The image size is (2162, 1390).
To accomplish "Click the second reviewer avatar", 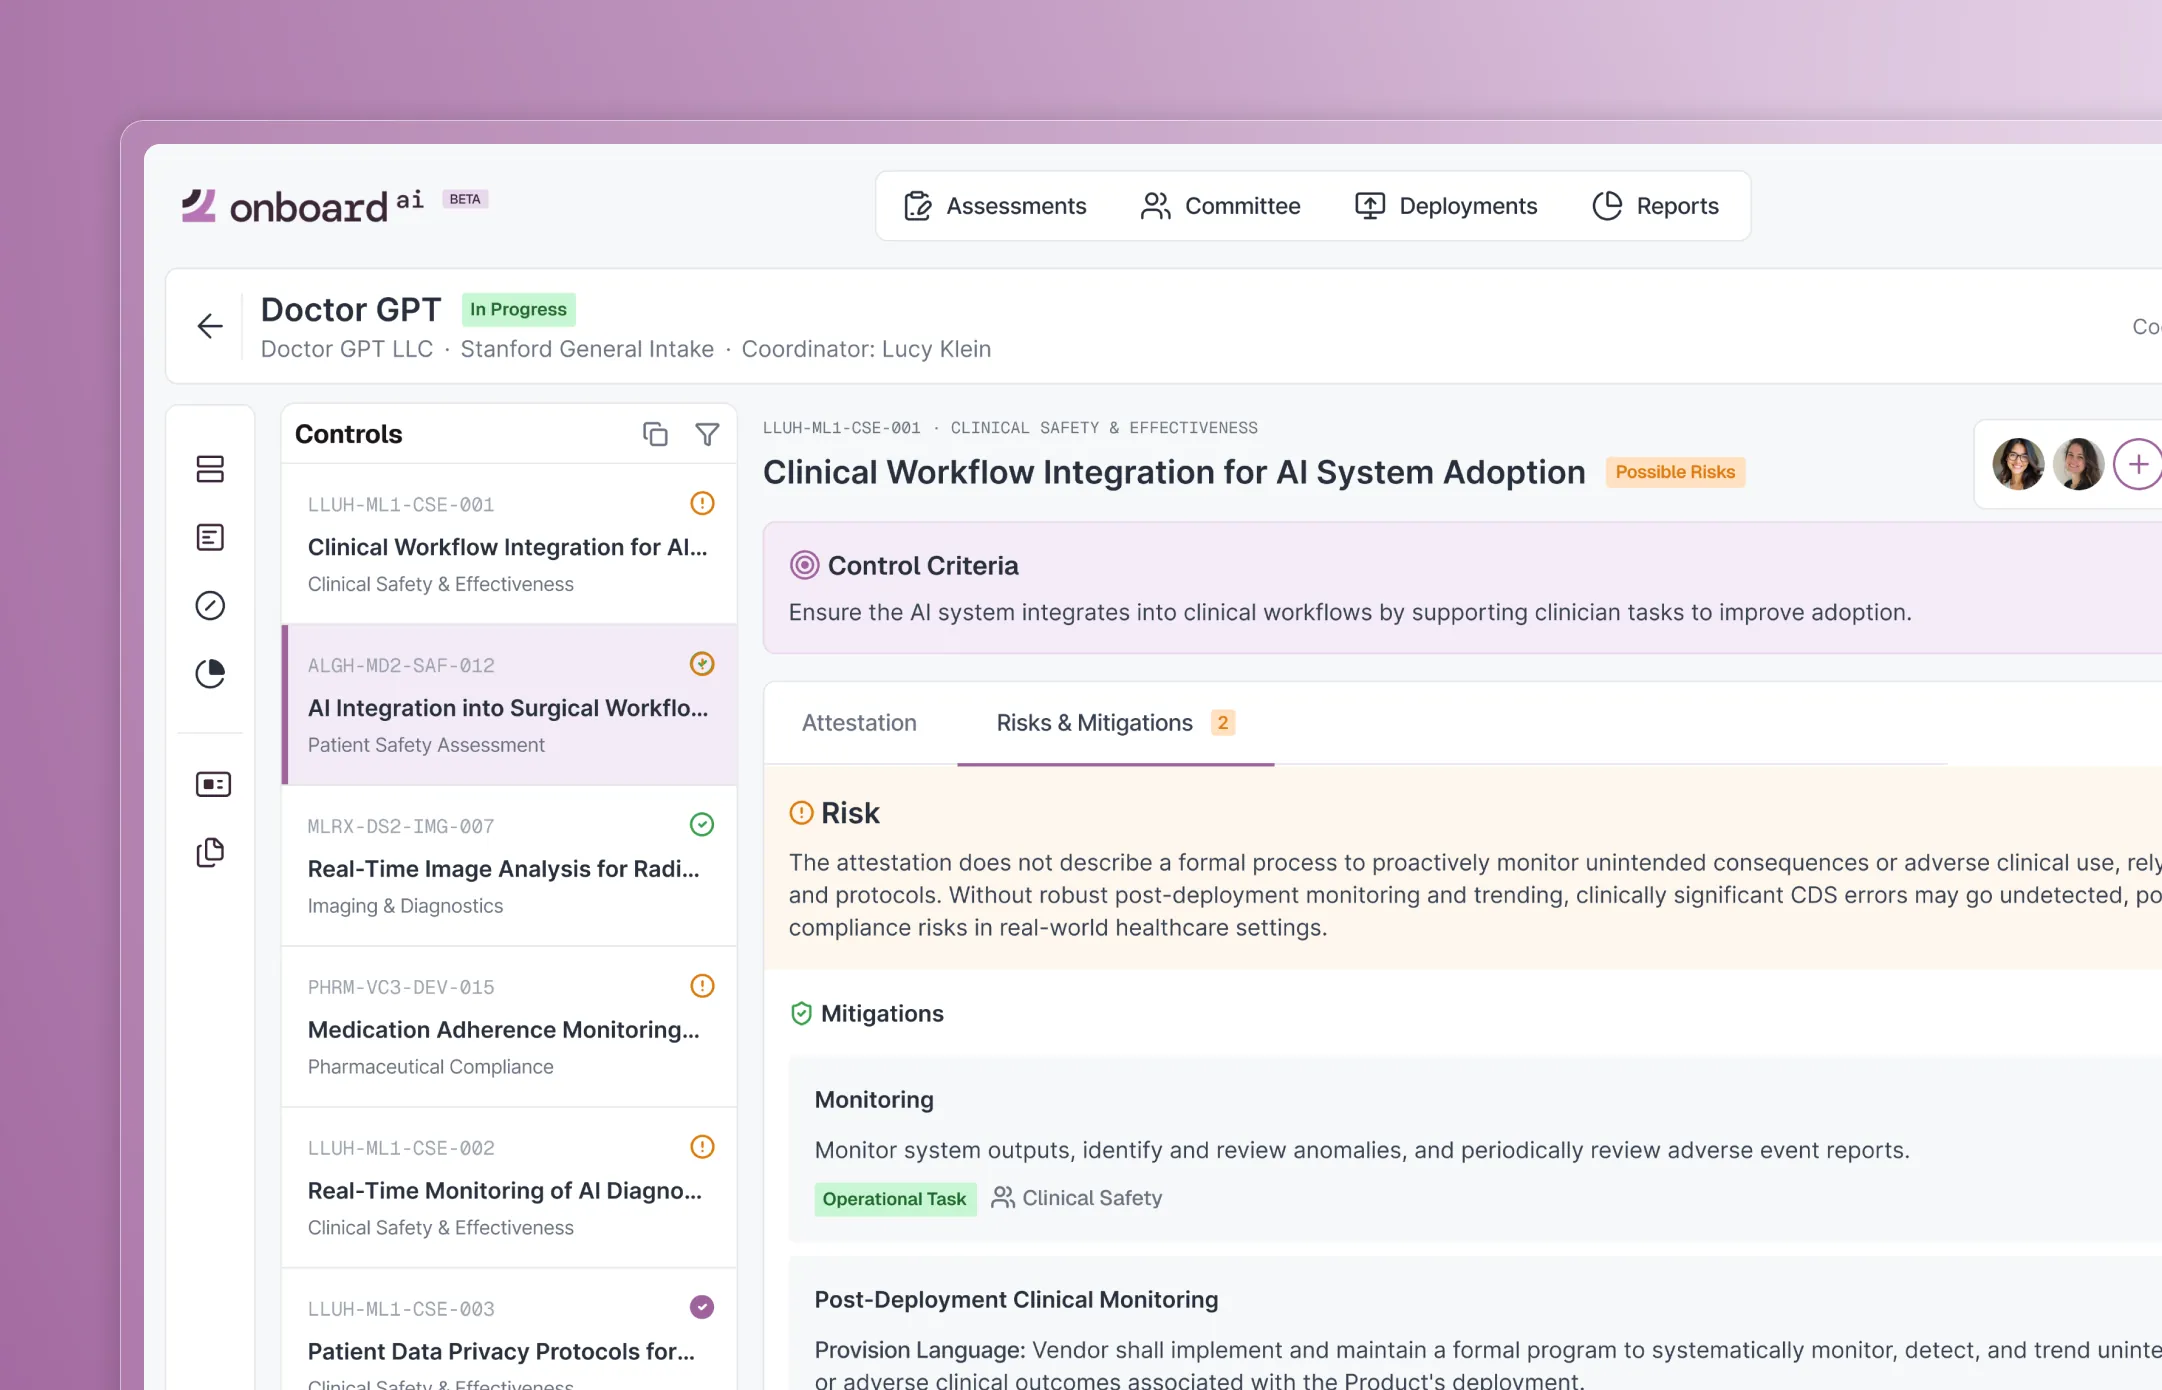I will [2078, 464].
